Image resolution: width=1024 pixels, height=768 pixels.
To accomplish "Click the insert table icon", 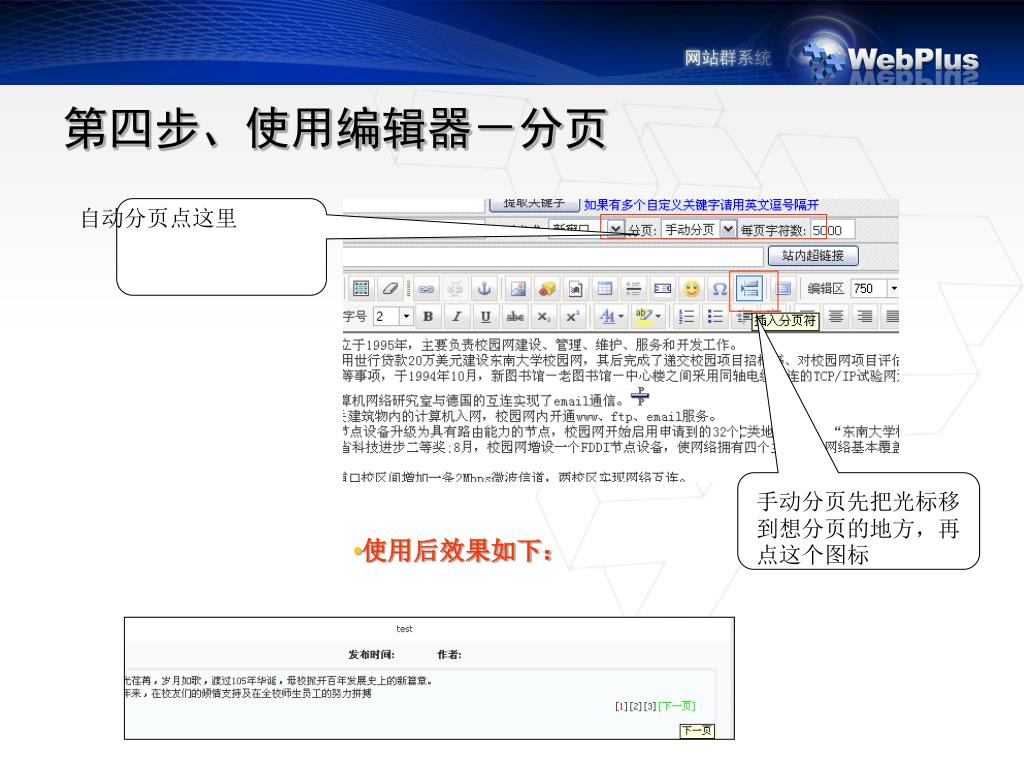I will tap(605, 288).
